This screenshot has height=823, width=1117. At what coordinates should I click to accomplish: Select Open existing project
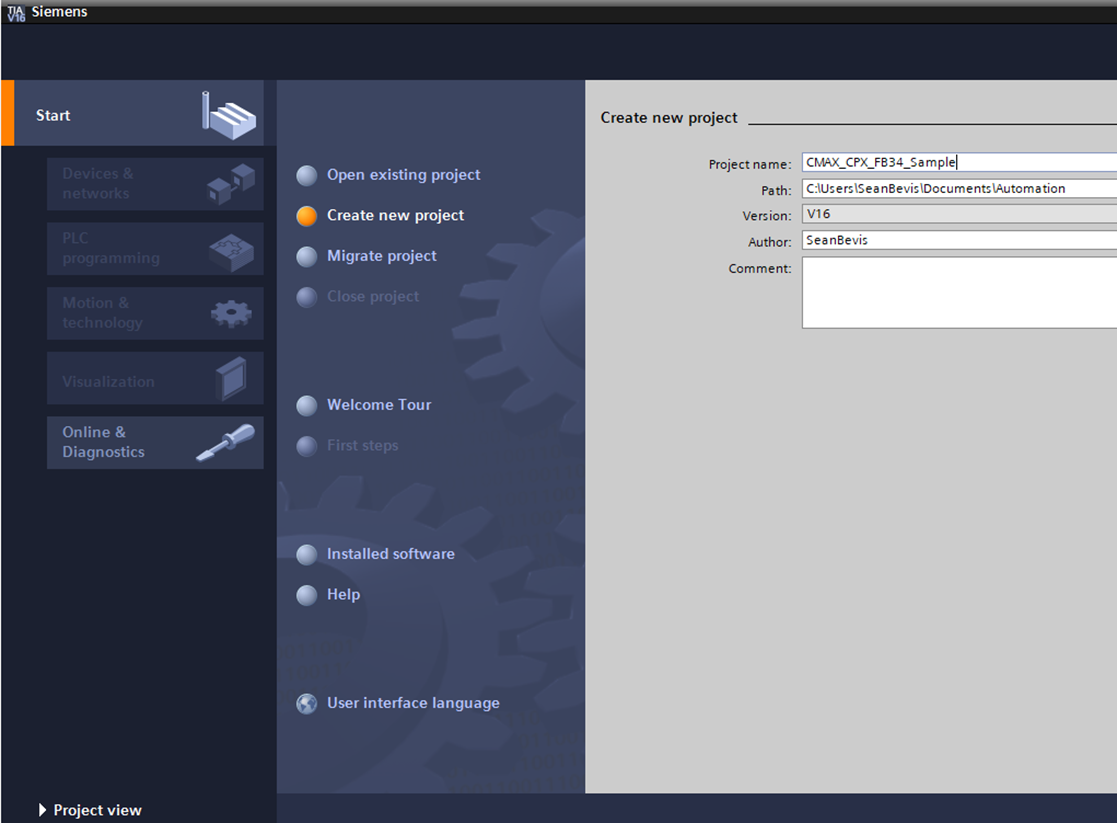click(x=403, y=175)
